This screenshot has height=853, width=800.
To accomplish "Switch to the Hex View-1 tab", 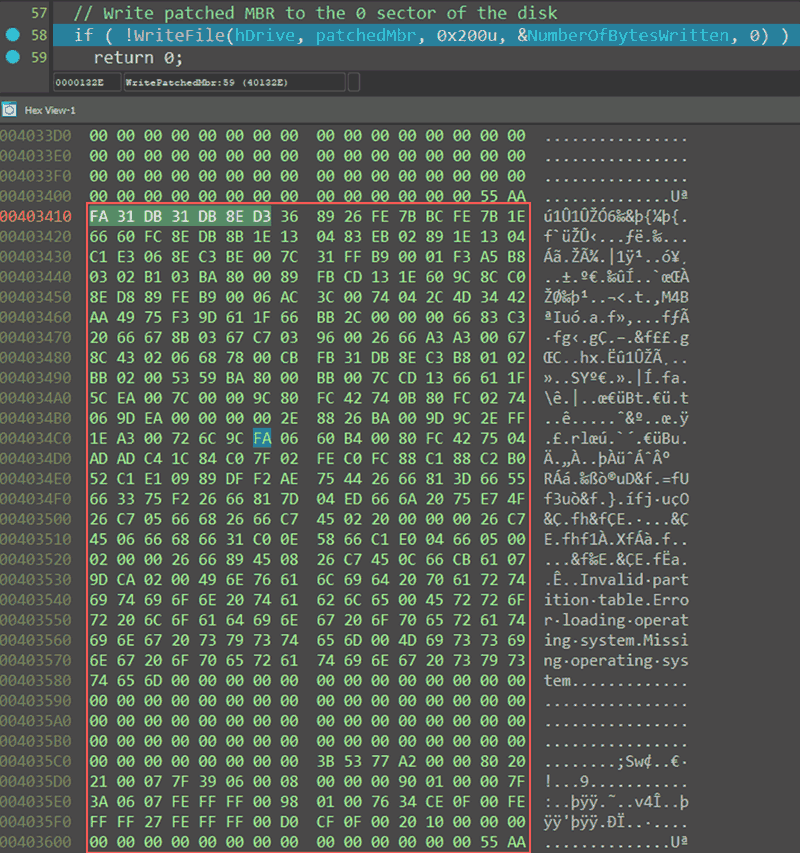I will click(x=49, y=108).
